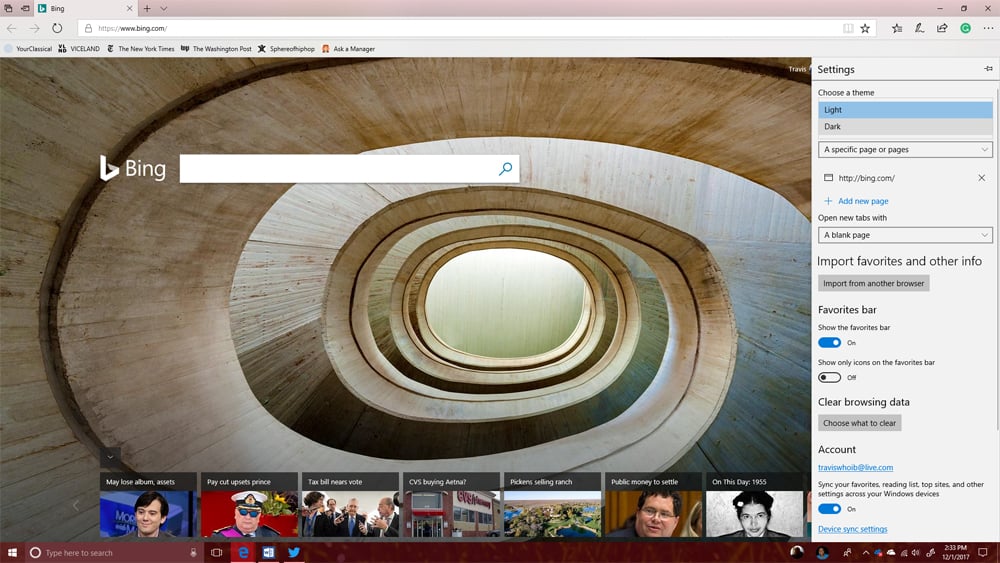
Task: Open Device sync settings link
Action: (852, 529)
